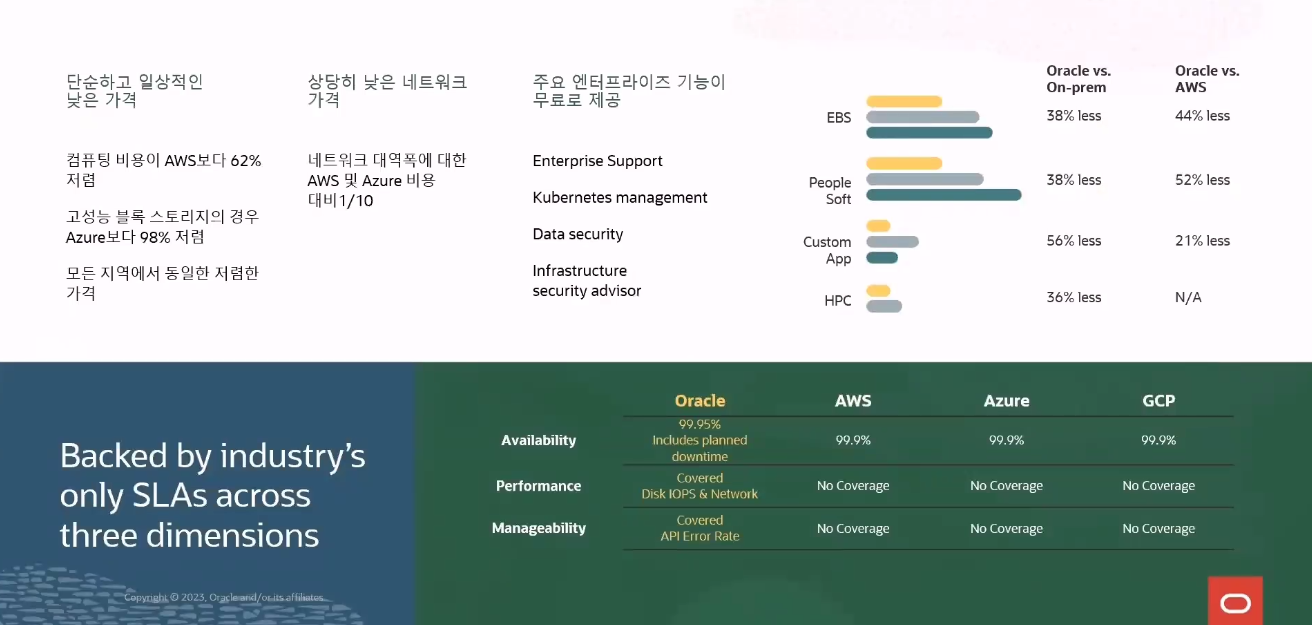
Task: Click the teal bar in the Custom App row
Action: tap(882, 257)
